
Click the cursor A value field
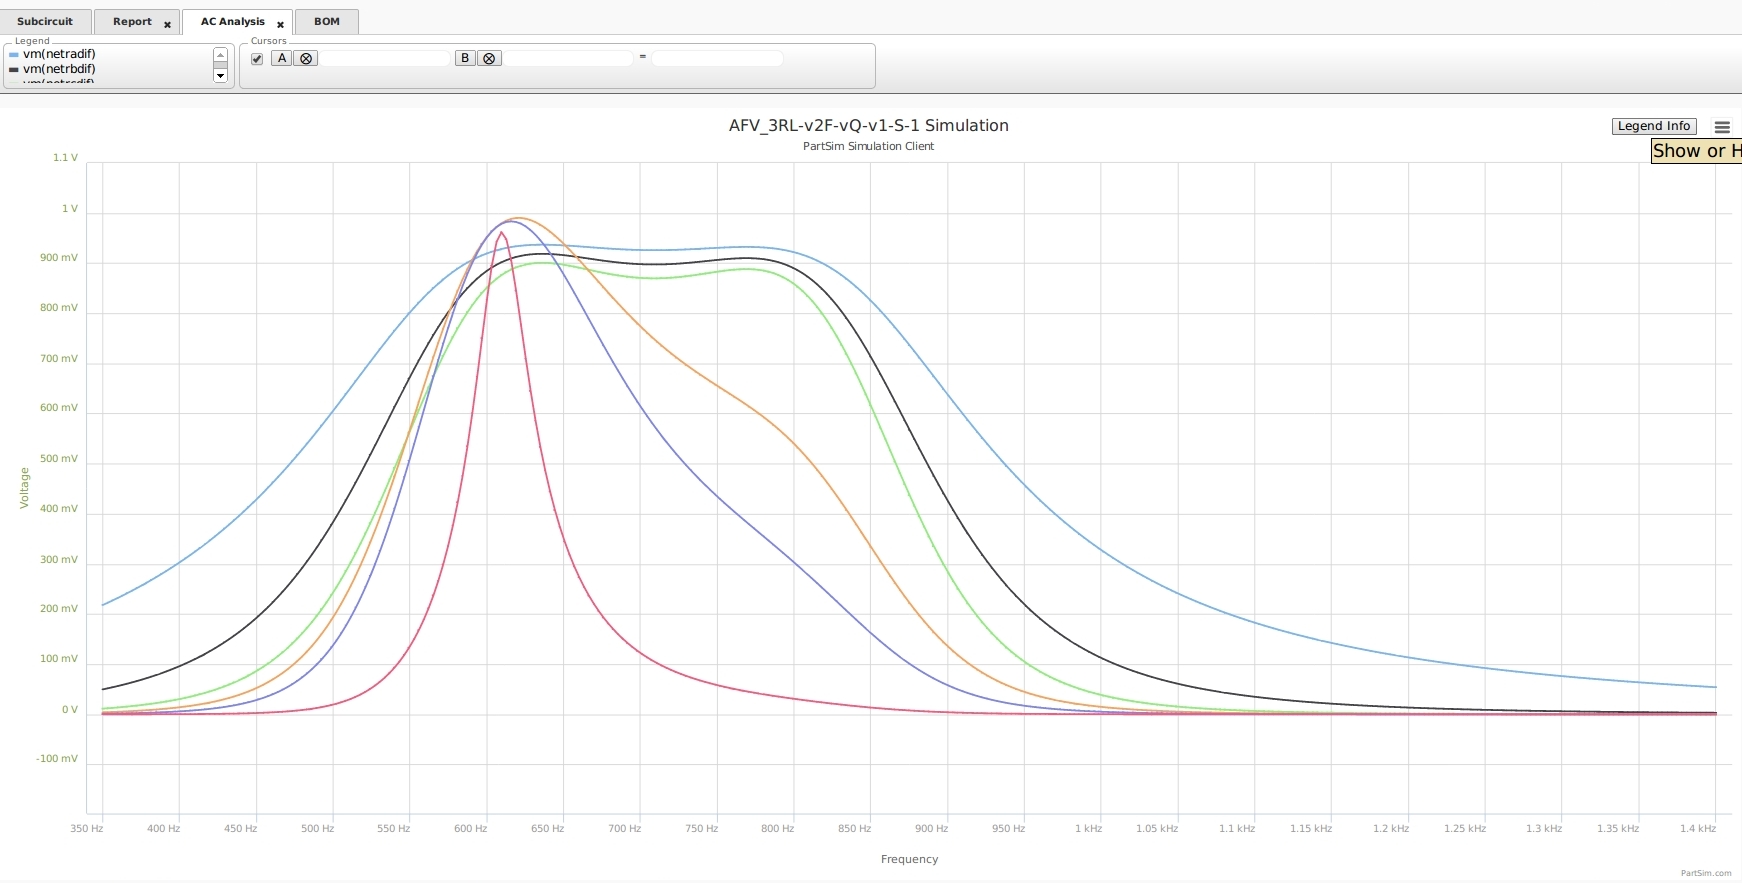385,59
